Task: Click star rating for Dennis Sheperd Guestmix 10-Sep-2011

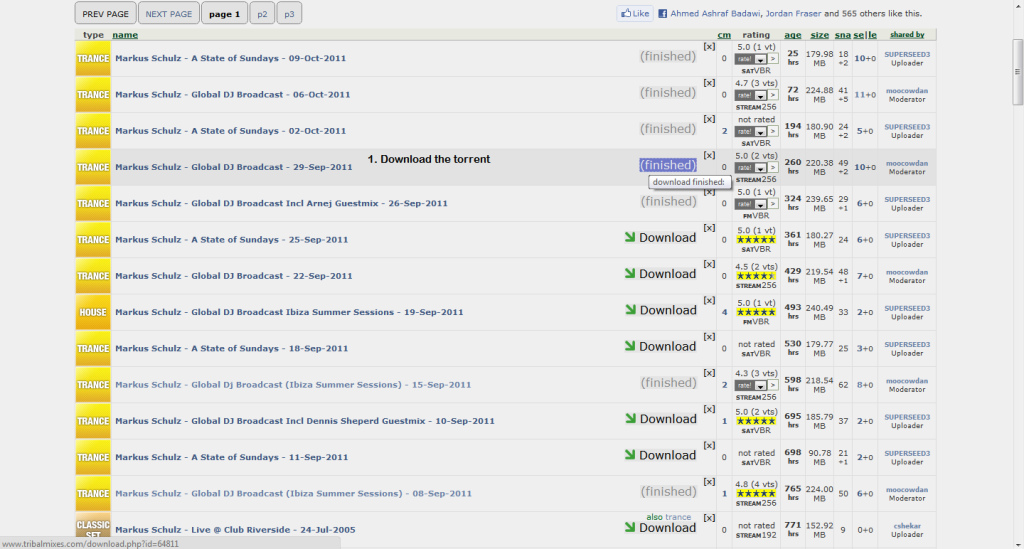Action: (x=756, y=421)
